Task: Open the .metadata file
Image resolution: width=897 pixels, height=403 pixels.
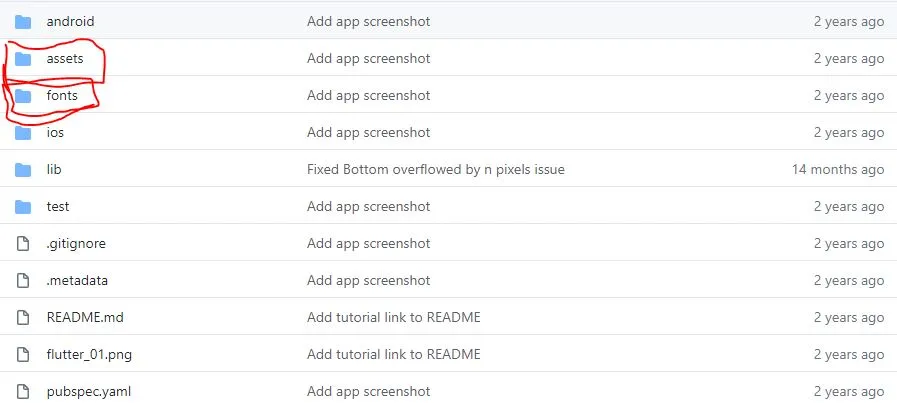Action: (77, 280)
